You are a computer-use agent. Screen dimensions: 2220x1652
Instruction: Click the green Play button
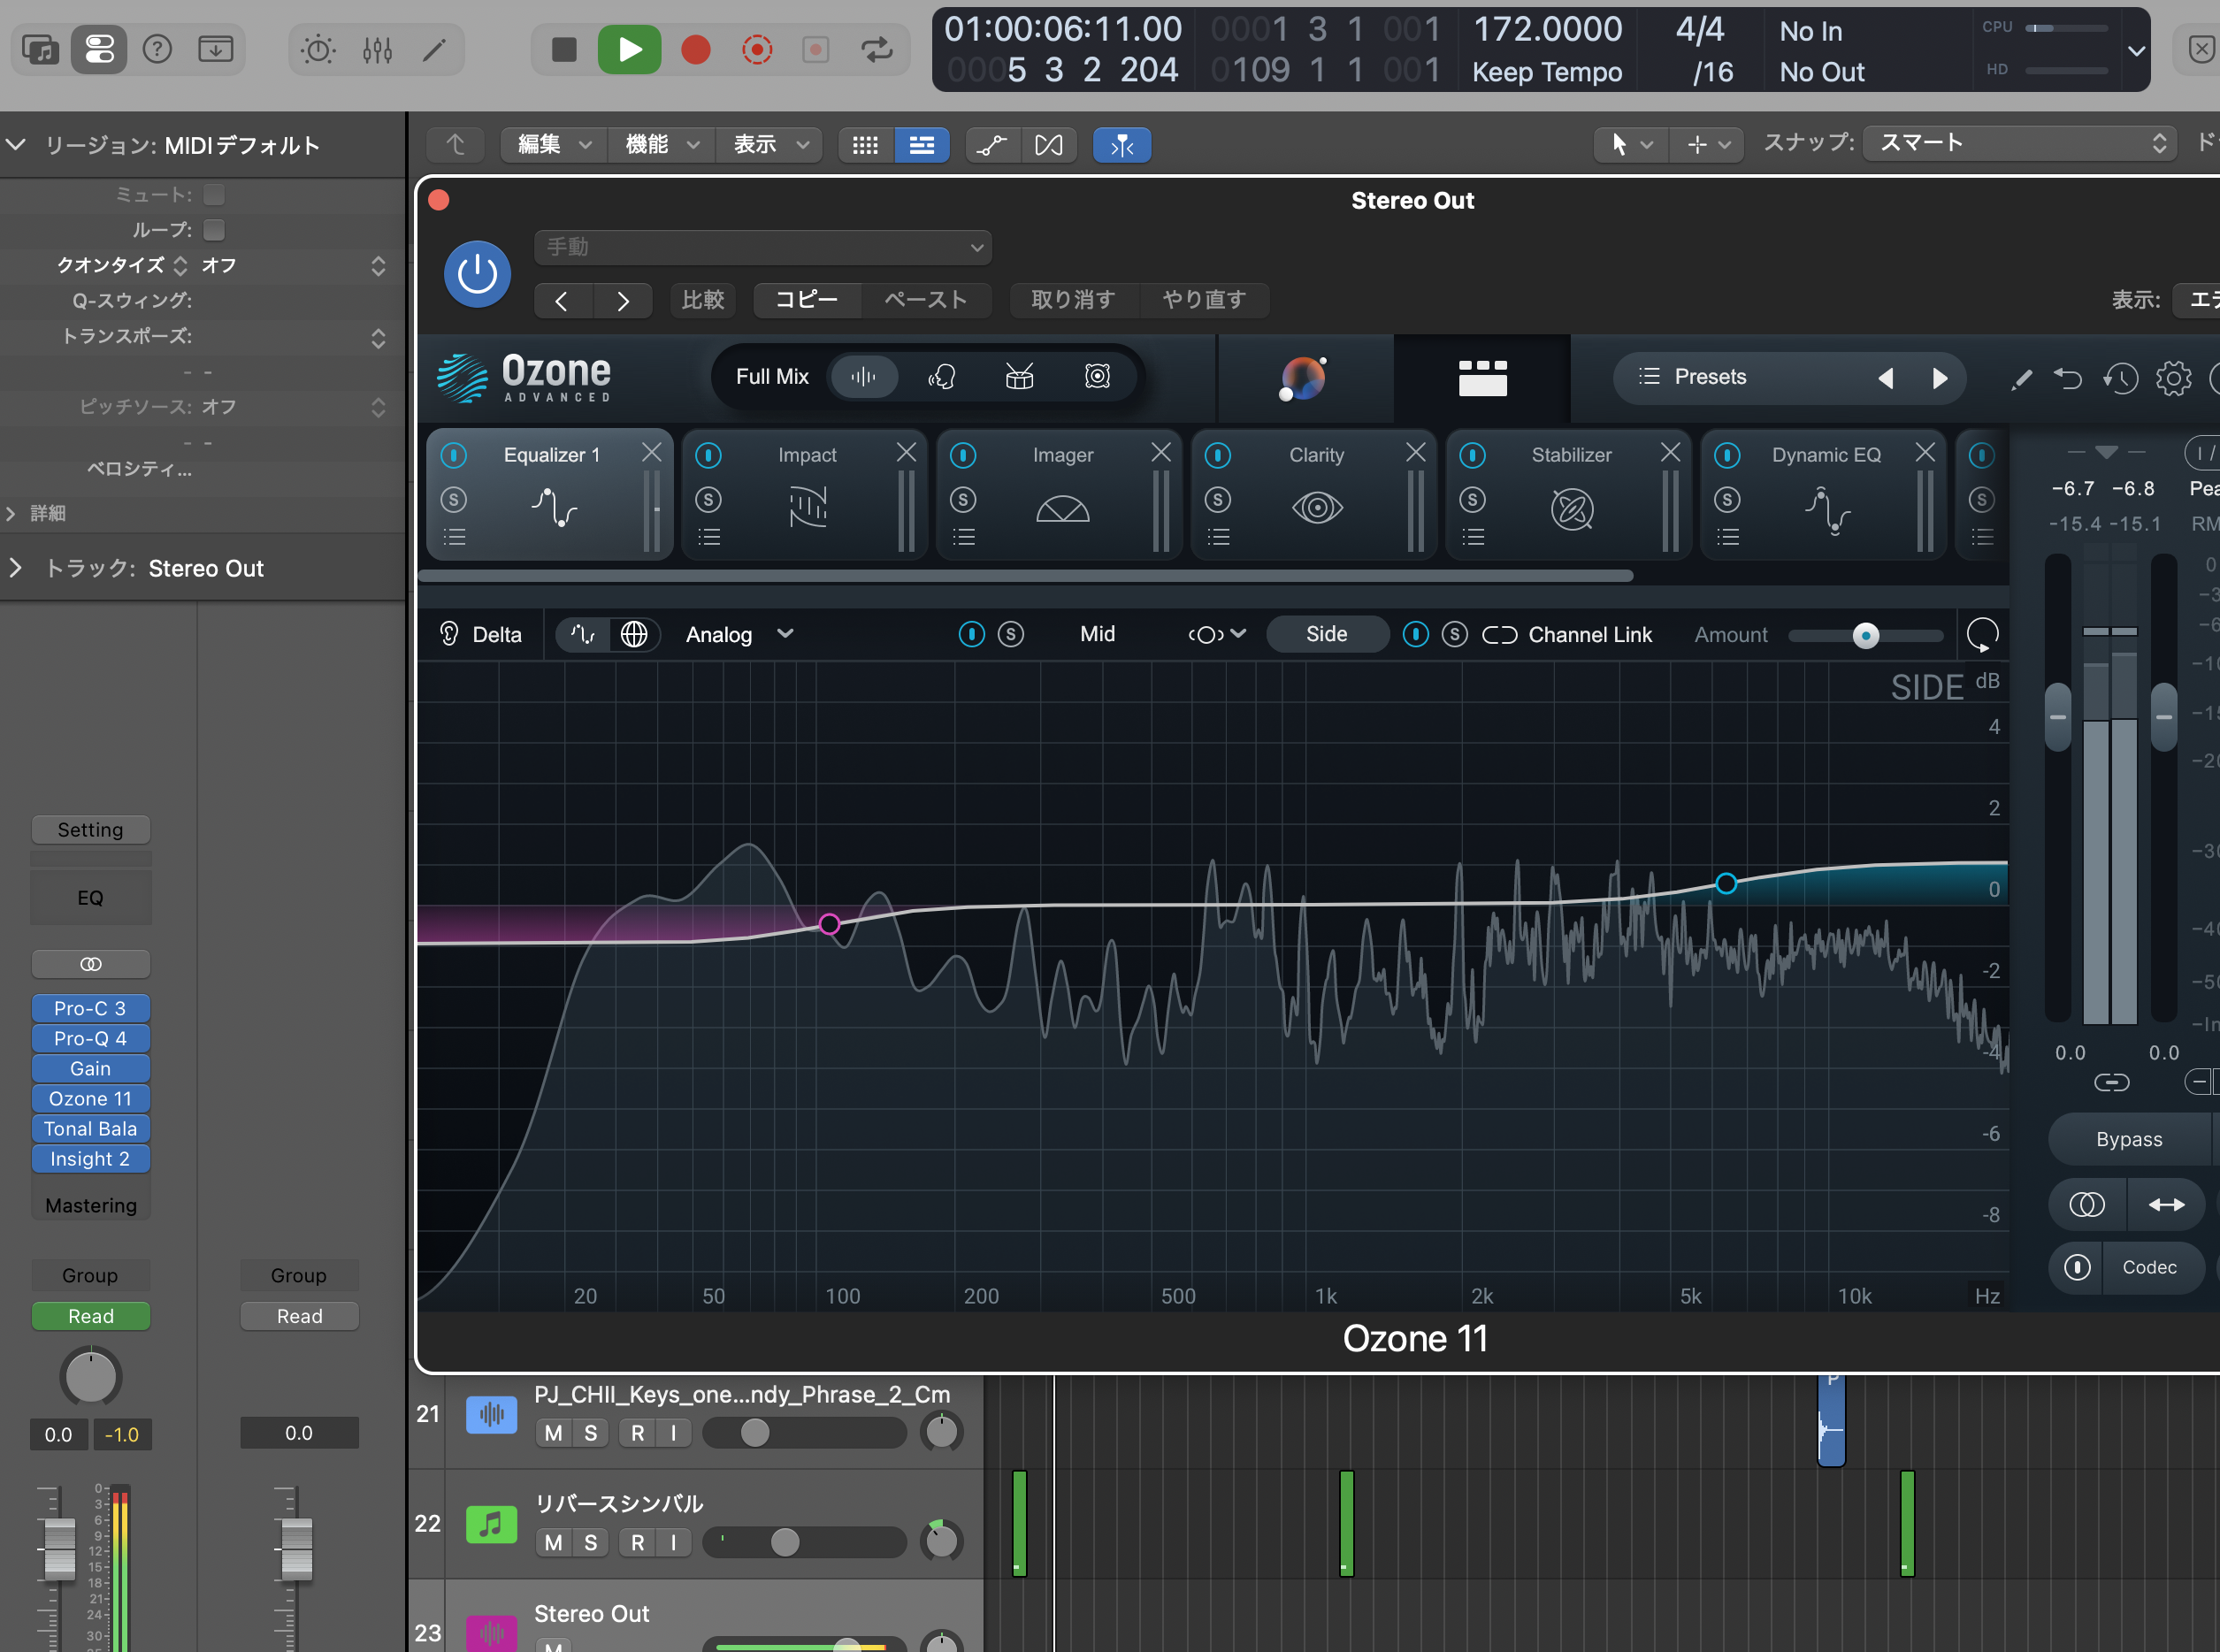pos(629,49)
